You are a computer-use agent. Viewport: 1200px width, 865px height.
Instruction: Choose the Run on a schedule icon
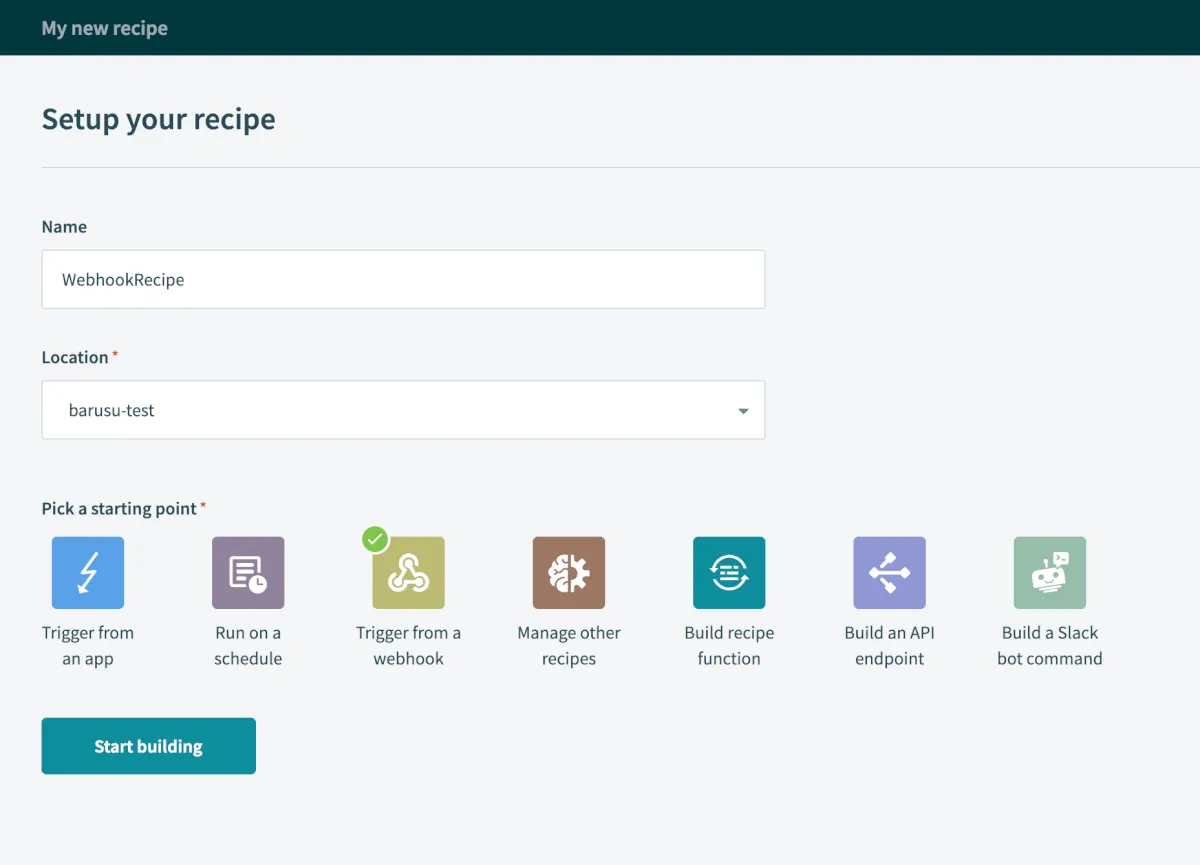[248, 573]
